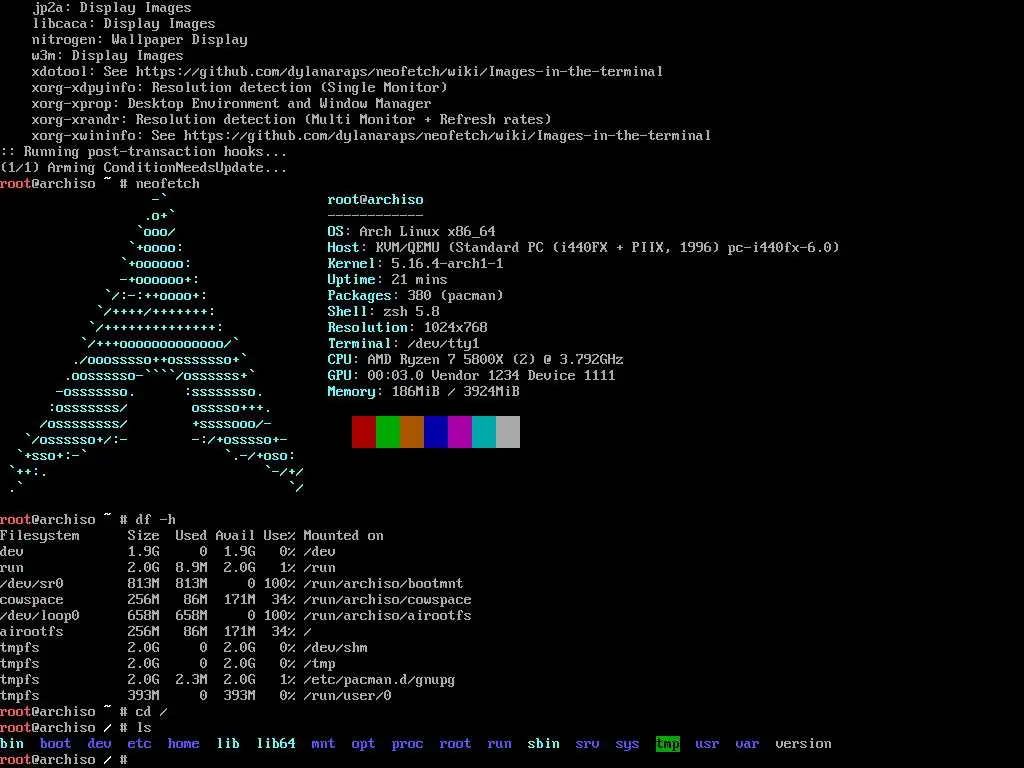The image size is (1024, 768).
Task: Click the 'xorg-xdpyinfo: Resolution detection' line
Action: click(240, 88)
